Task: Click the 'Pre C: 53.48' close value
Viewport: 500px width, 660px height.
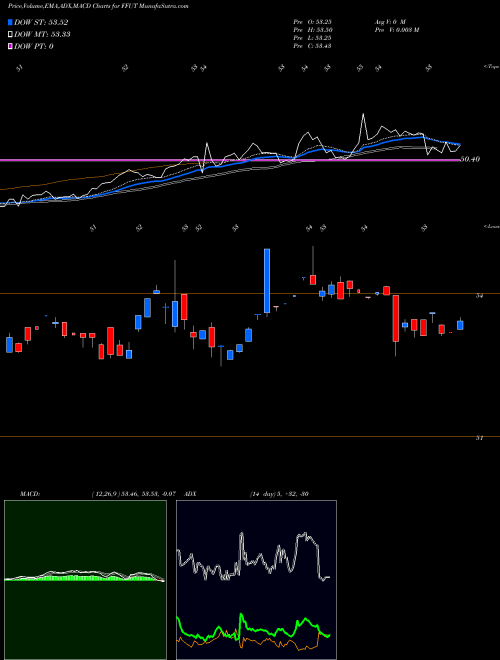Action: pyautogui.click(x=312, y=45)
